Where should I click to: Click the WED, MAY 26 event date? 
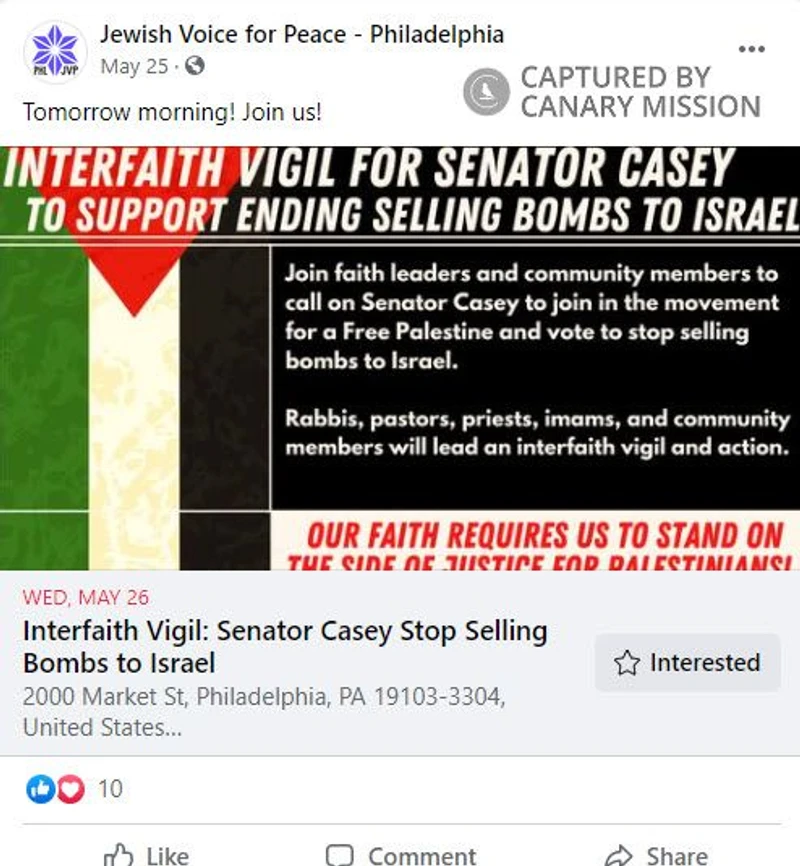(86, 598)
